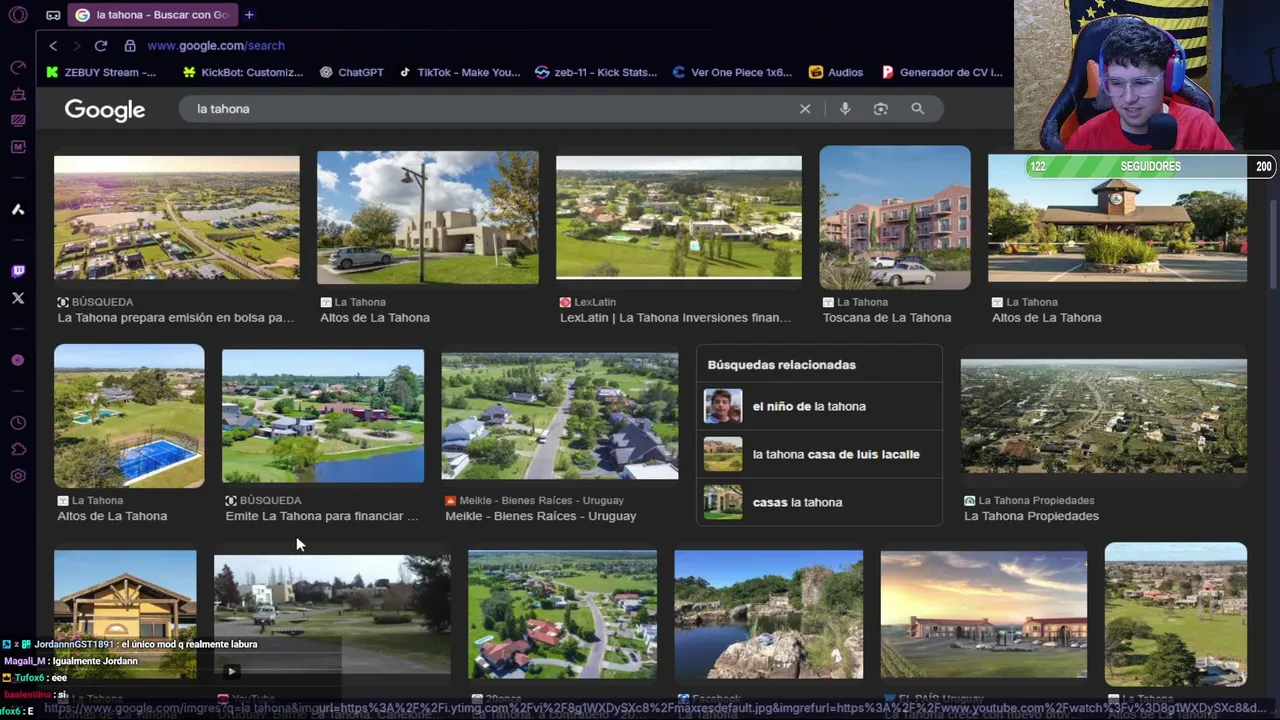
Task: Search by image with Lens icon
Action: point(880,109)
